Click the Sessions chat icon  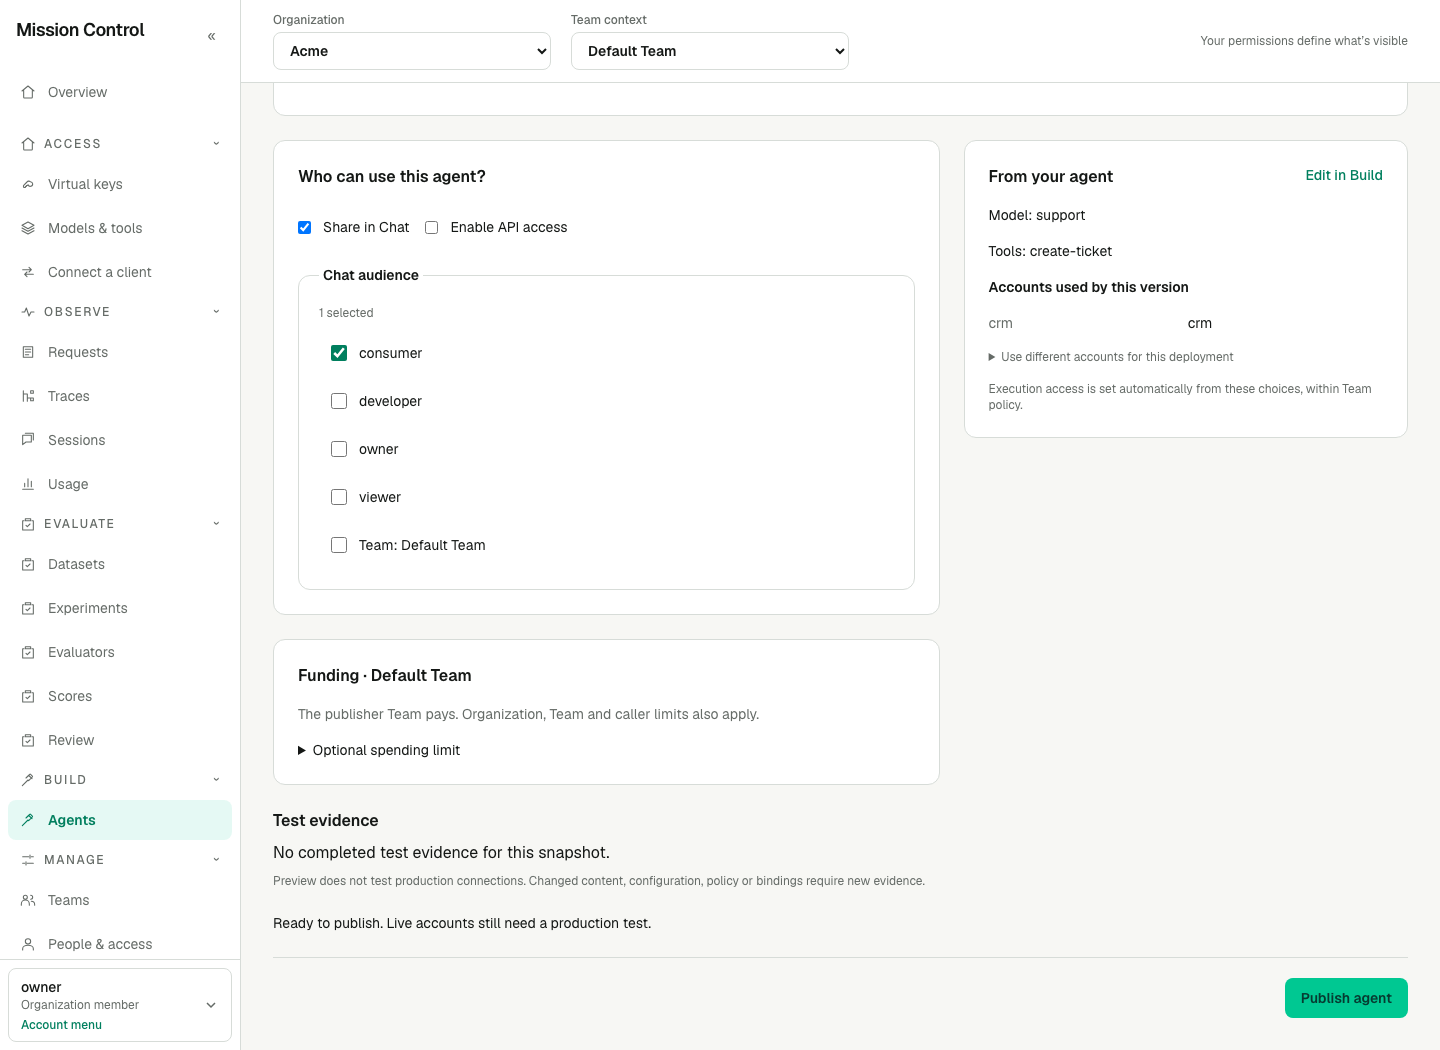(28, 440)
